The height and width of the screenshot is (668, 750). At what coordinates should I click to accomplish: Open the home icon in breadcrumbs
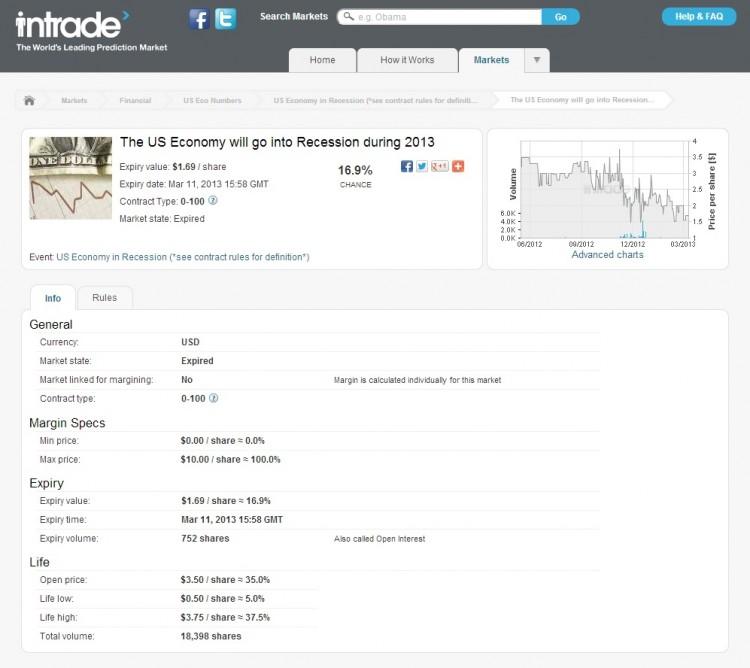pos(29,100)
